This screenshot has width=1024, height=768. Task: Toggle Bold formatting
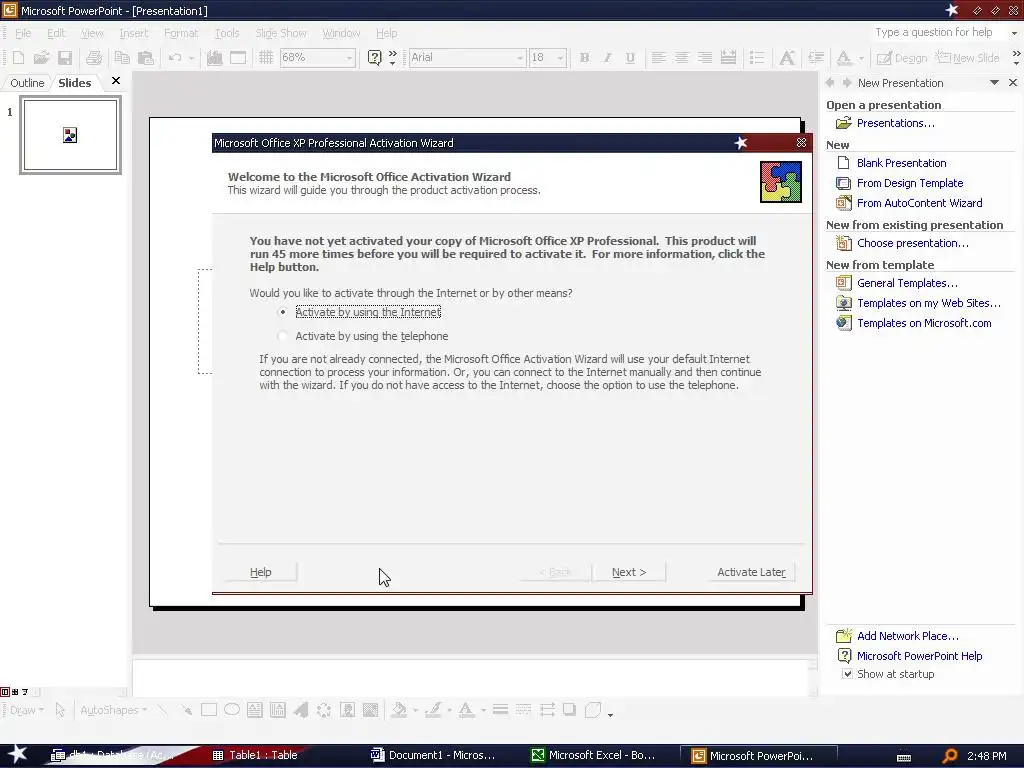[x=584, y=57]
